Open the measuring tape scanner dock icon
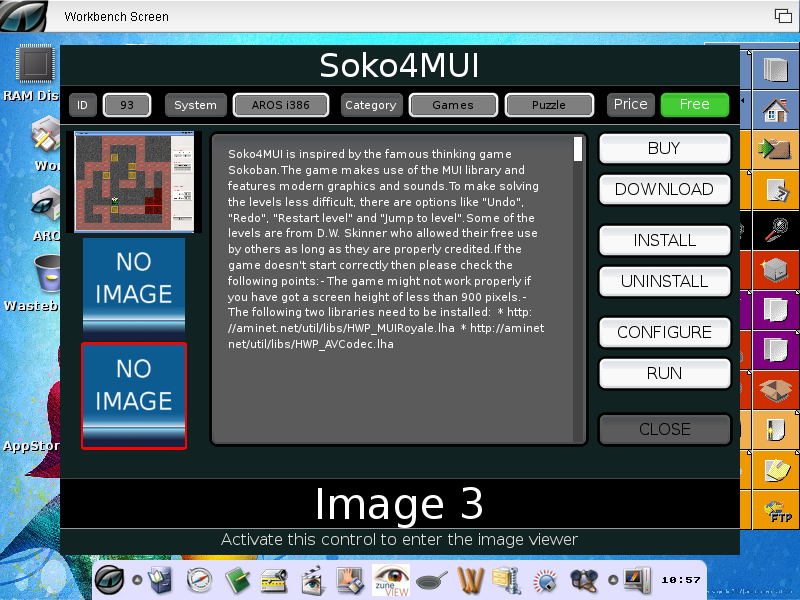Image resolution: width=800 pixels, height=600 pixels. [x=274, y=581]
